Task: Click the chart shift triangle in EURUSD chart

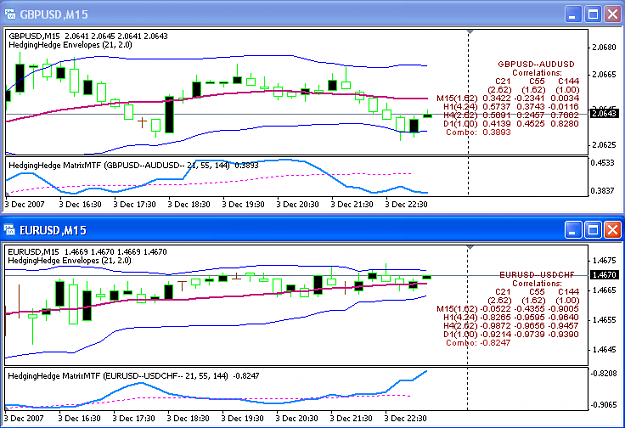Action: pos(470,247)
